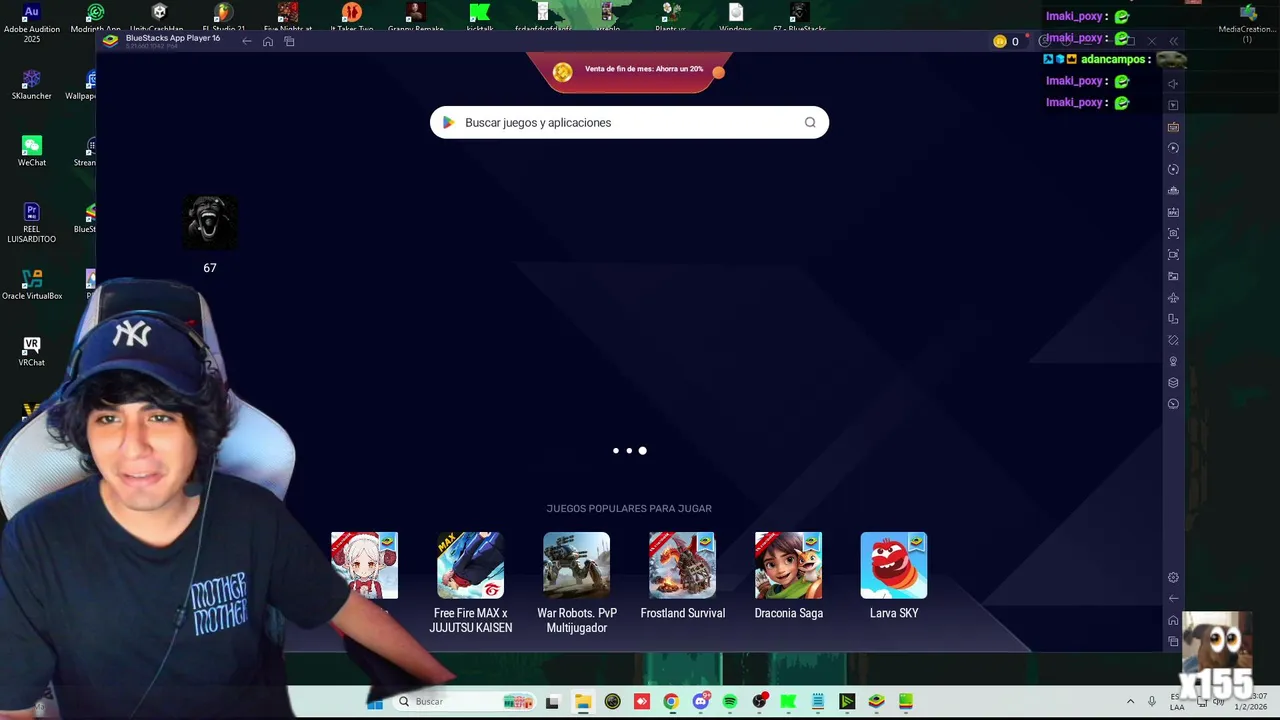The image size is (1280, 720).
Task: Select the third carousel page dot
Action: 642,451
